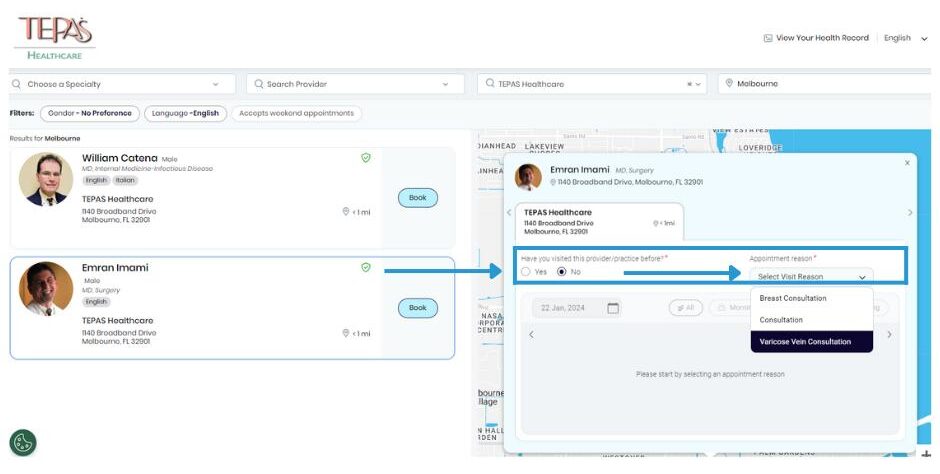Expand the TEPAS Healthcare dropdown chevron
This screenshot has width=940, height=474.
698,84
